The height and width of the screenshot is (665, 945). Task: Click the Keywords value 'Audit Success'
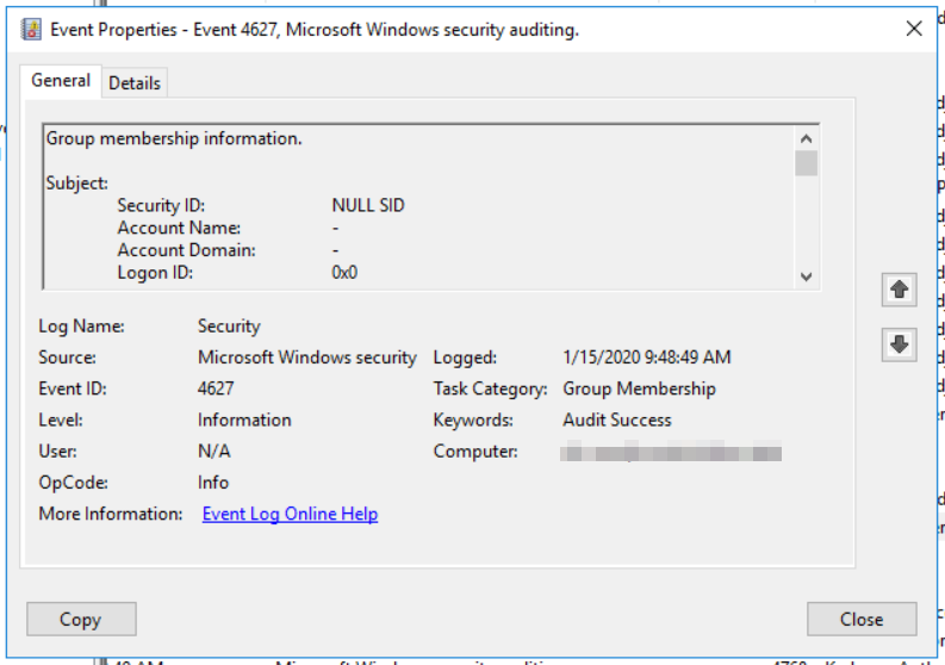[x=617, y=420]
